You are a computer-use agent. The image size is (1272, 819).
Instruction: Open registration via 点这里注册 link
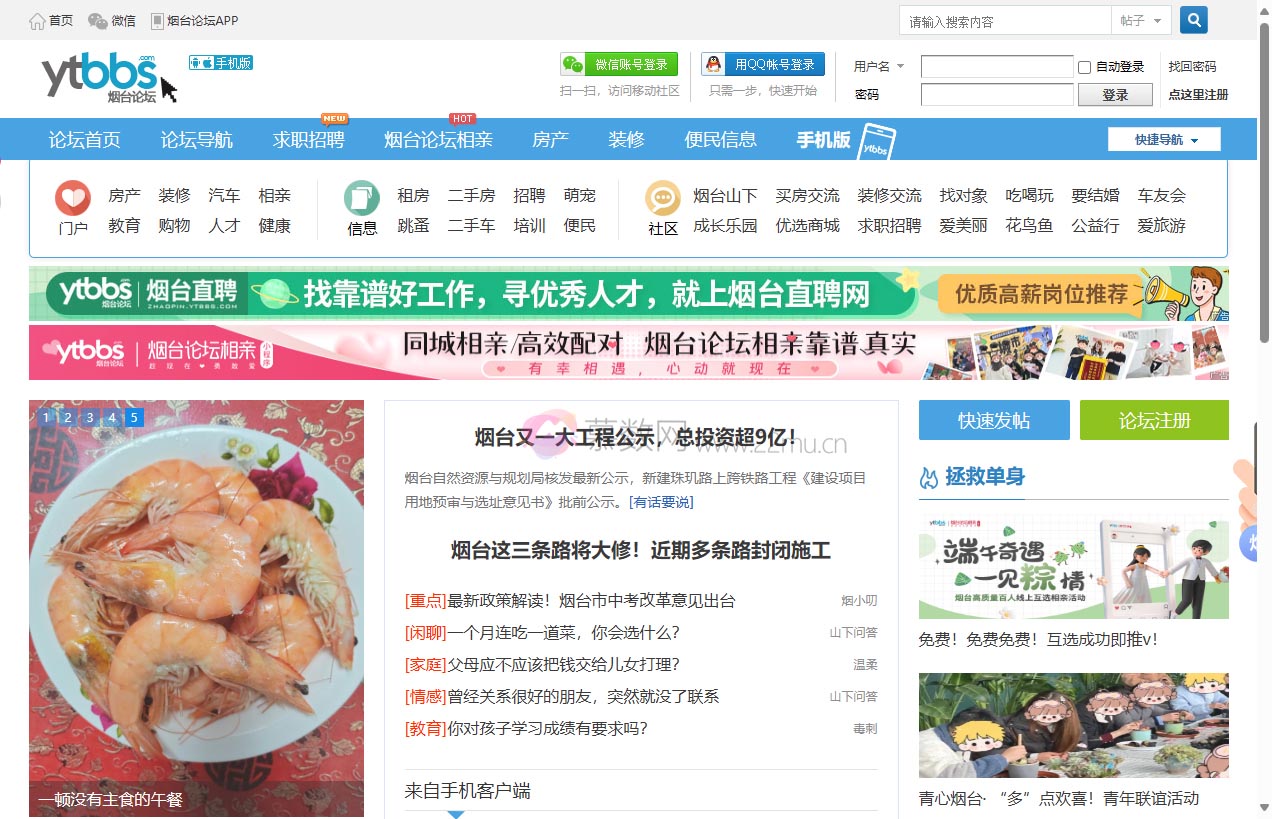pyautogui.click(x=1199, y=94)
